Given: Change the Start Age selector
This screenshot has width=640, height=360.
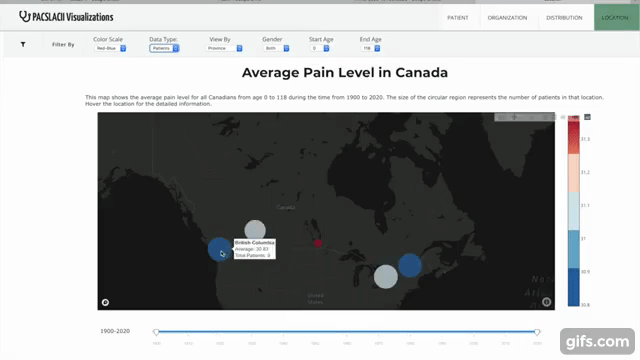Looking at the screenshot, I should [x=320, y=48].
